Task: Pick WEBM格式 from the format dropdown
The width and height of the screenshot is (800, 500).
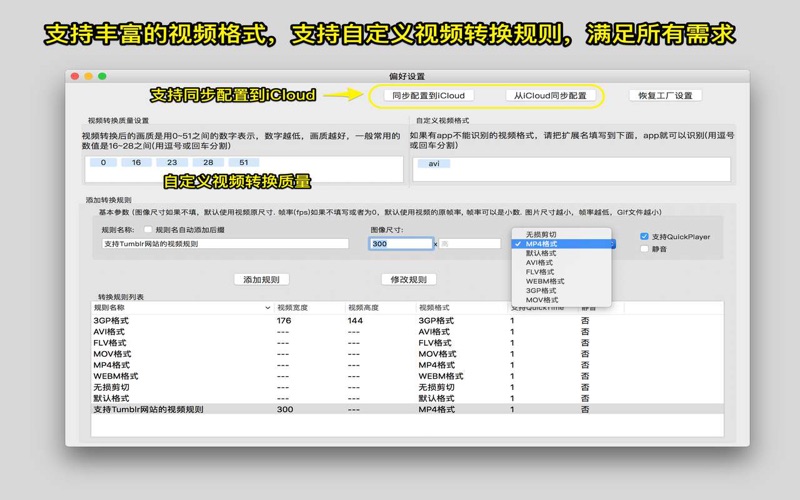Action: tap(544, 281)
